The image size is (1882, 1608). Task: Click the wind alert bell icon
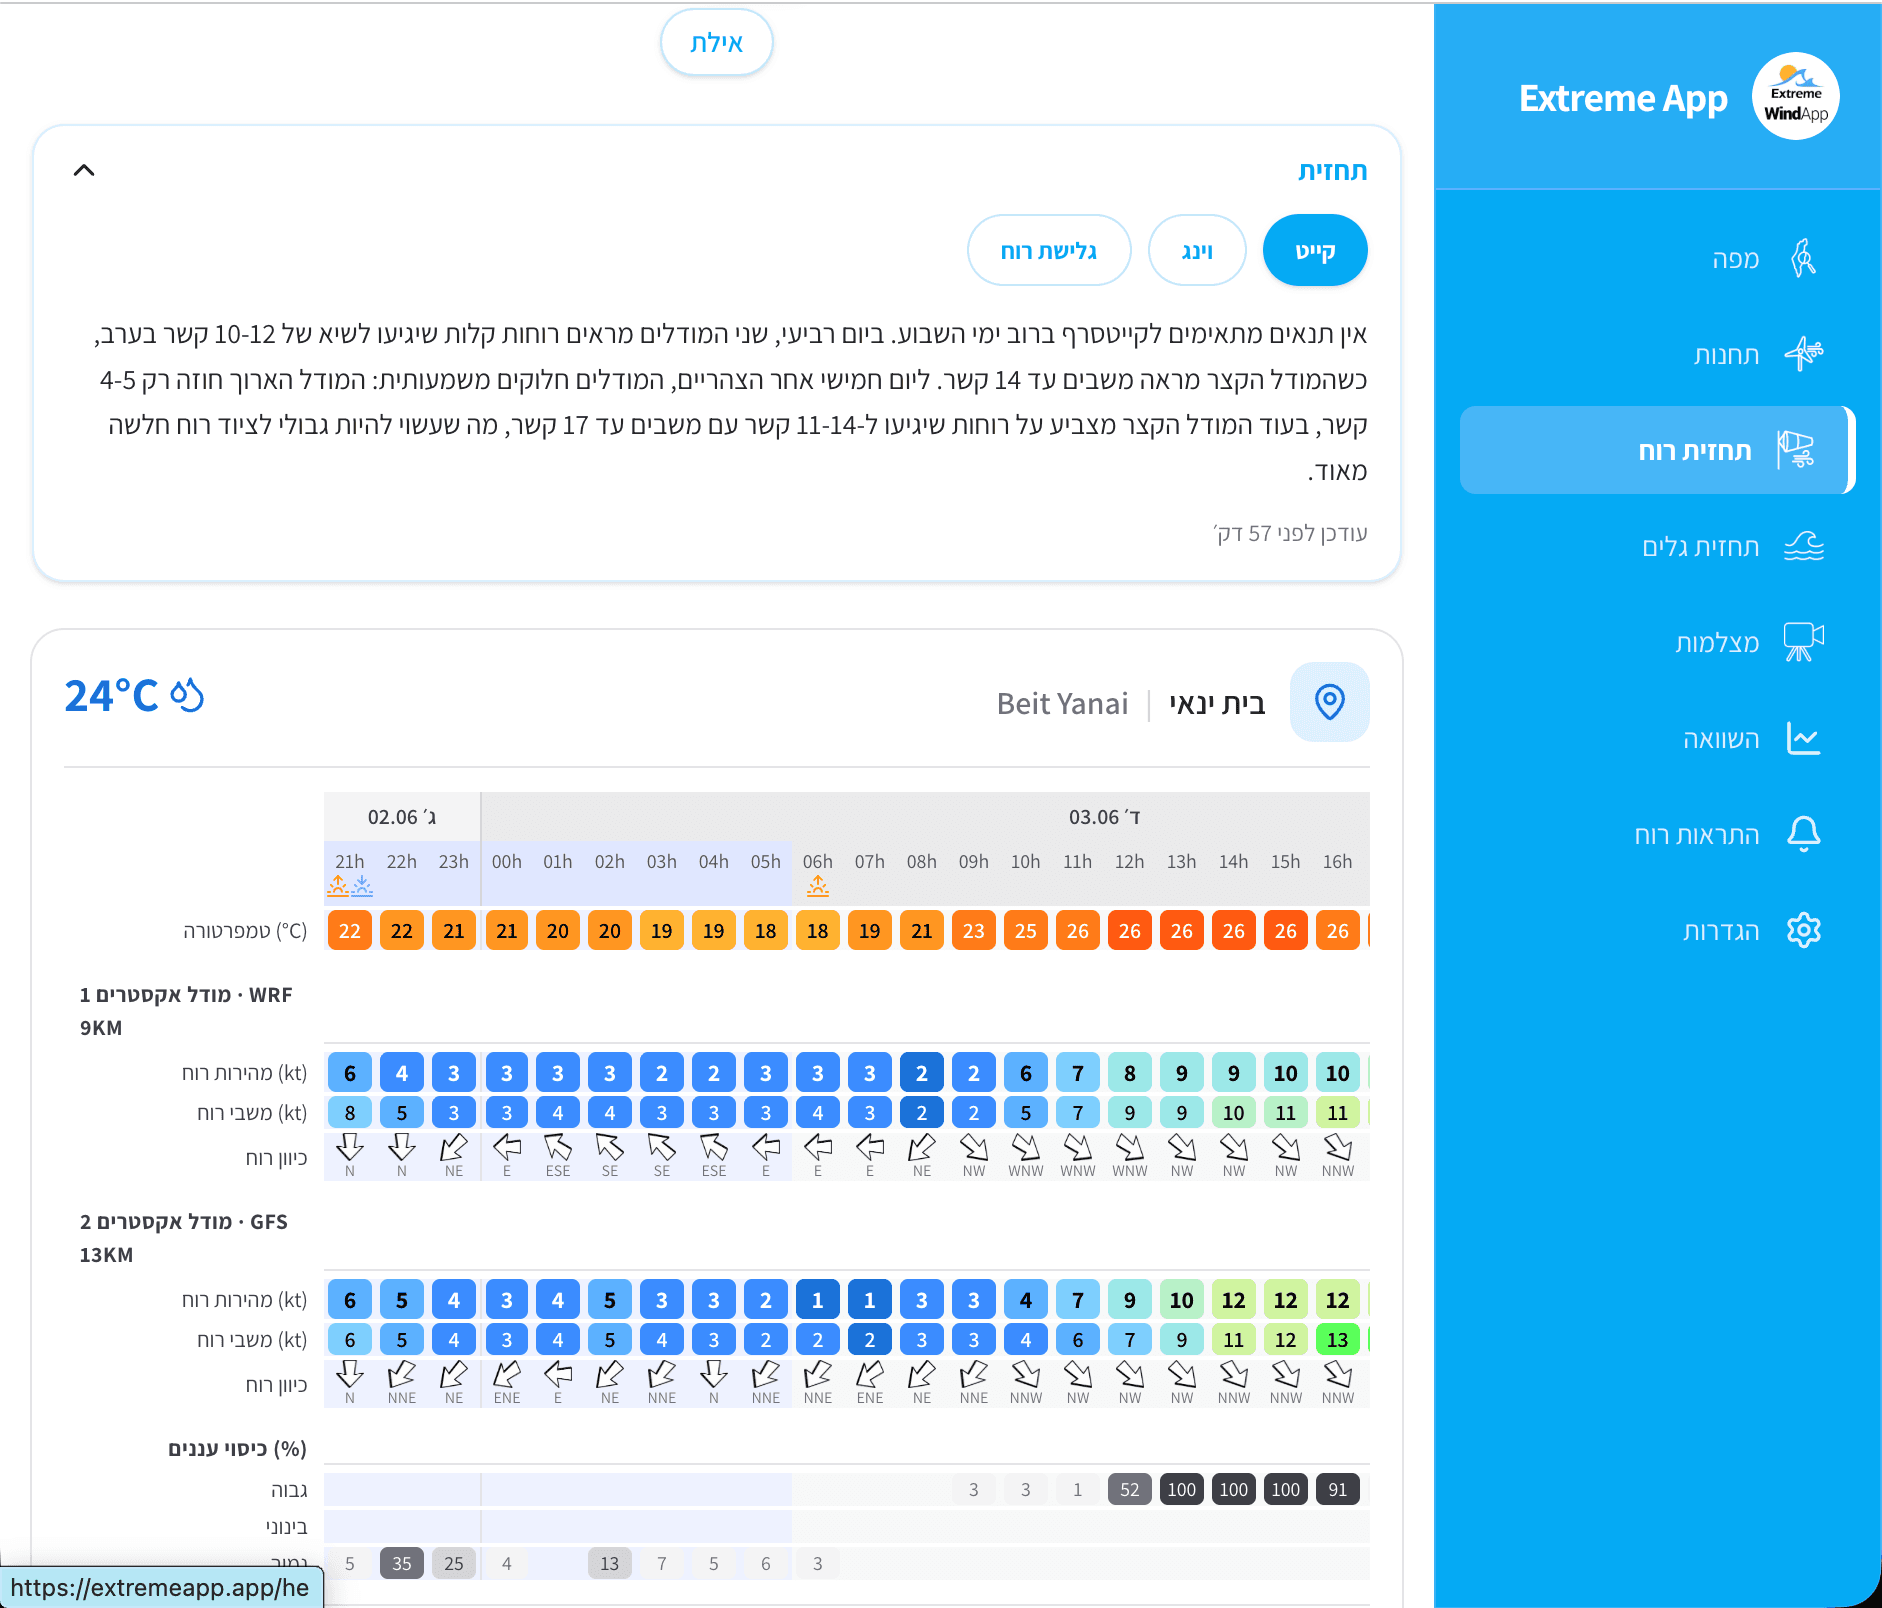pos(1804,834)
